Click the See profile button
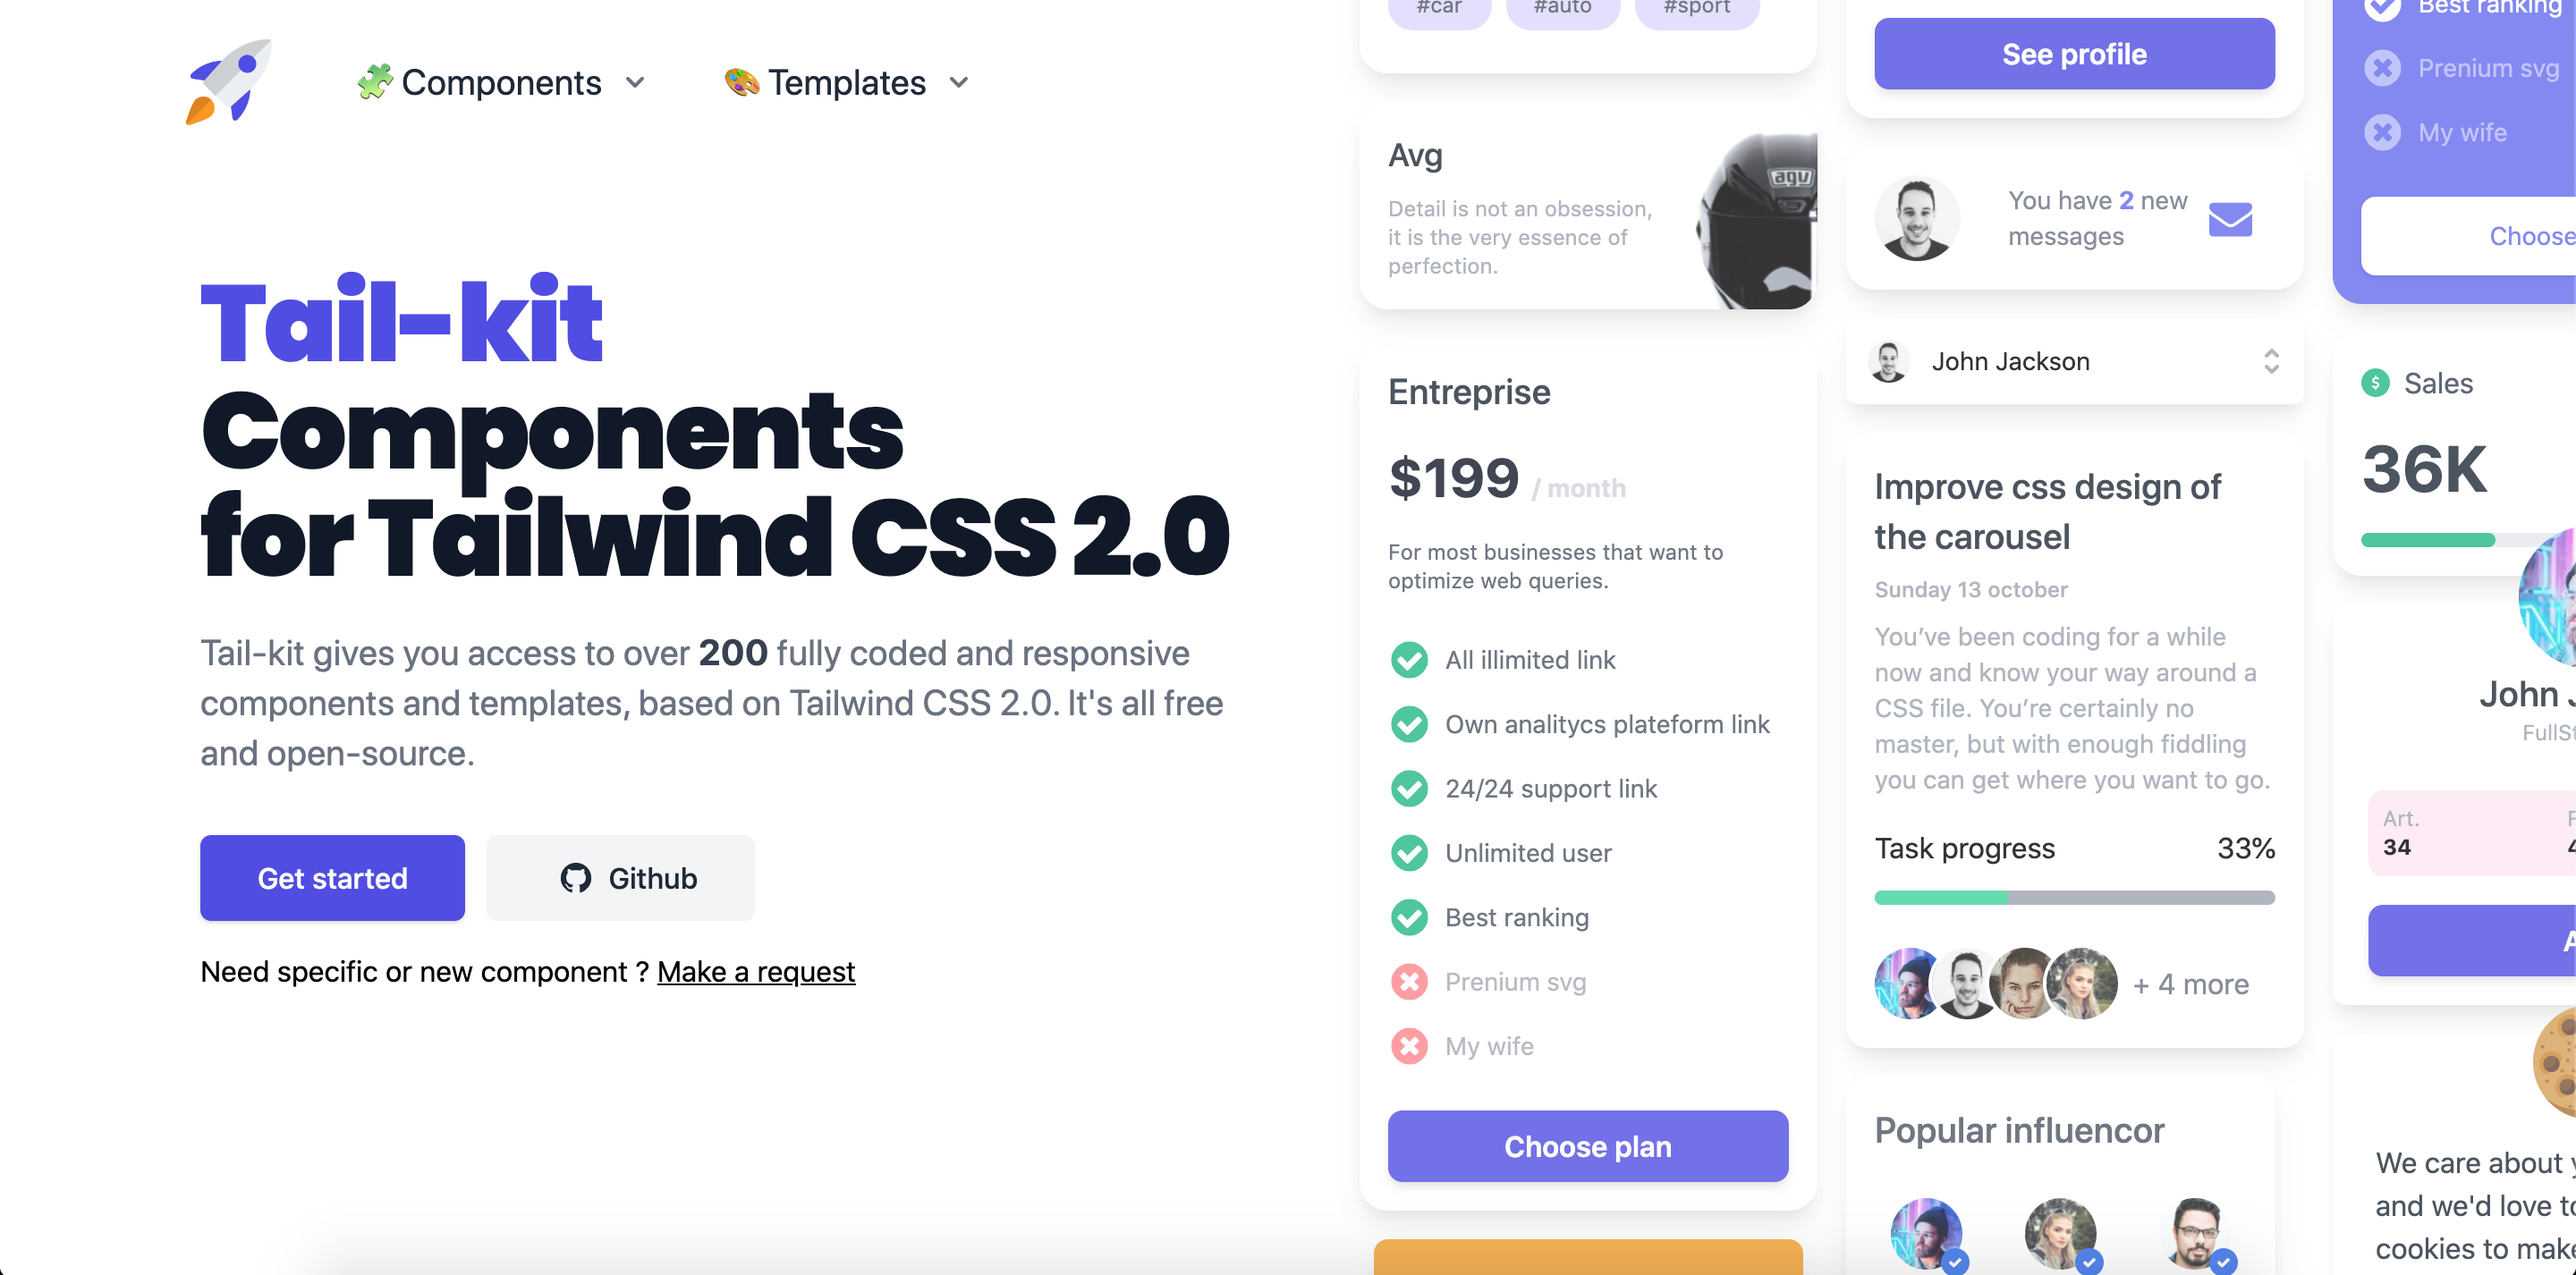Viewport: 2576px width, 1275px height. click(2073, 55)
